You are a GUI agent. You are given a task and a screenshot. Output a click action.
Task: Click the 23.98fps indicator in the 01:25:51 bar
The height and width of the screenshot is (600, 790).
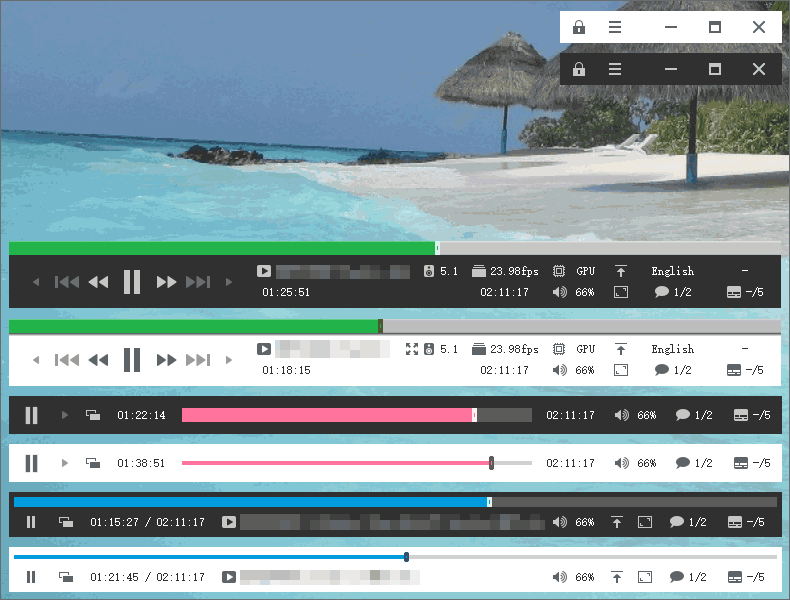coord(505,271)
